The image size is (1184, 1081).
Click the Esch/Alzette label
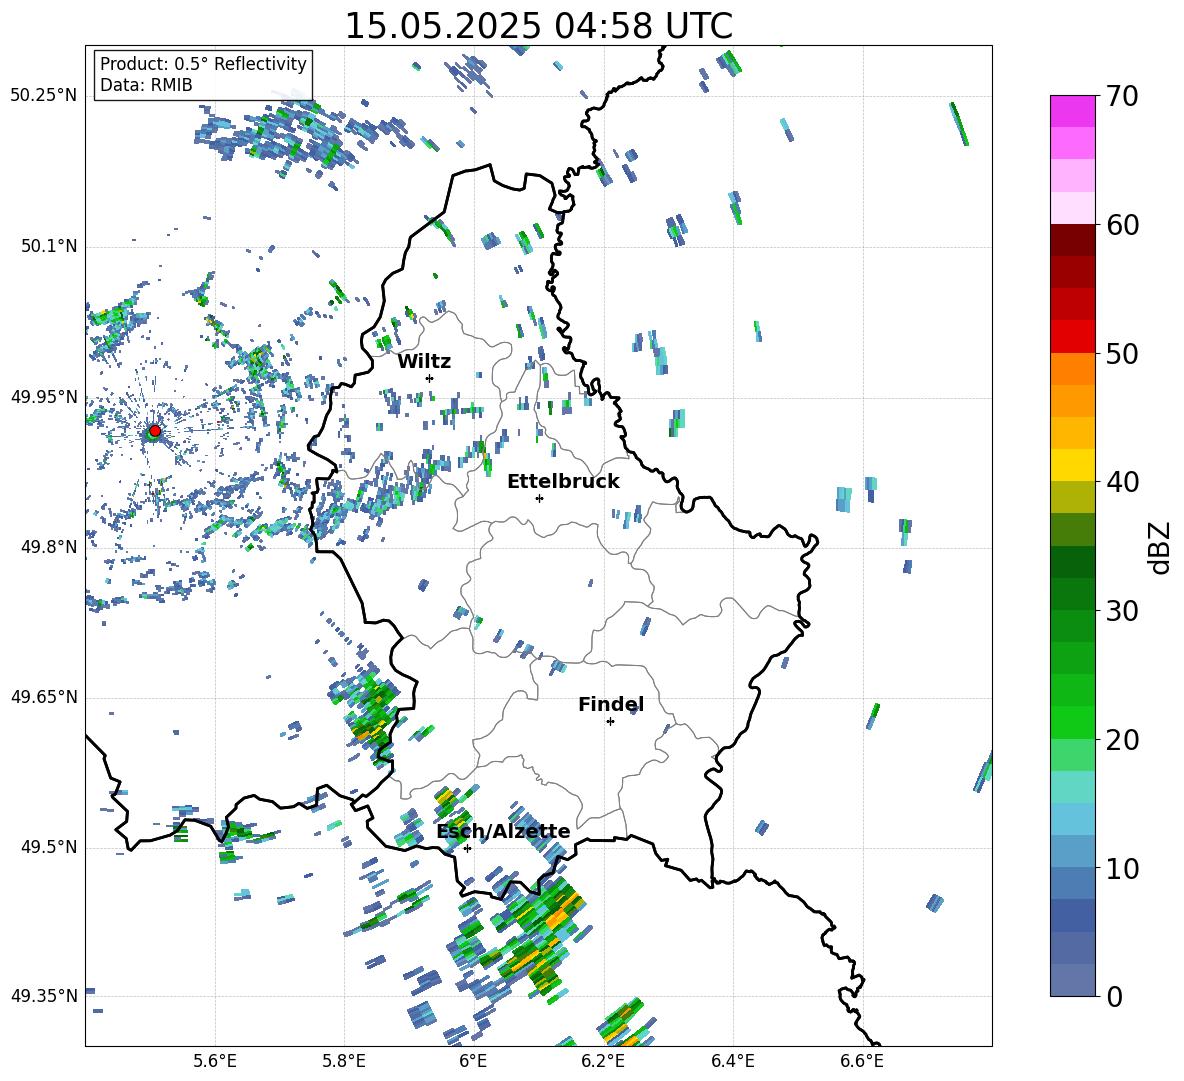click(x=503, y=831)
